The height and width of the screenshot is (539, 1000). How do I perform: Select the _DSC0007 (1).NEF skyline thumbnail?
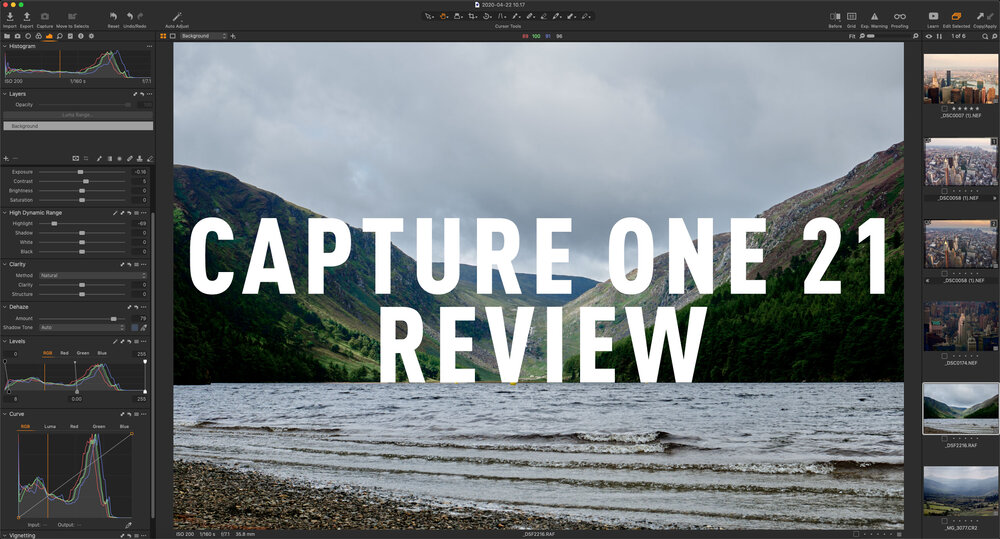(960, 79)
